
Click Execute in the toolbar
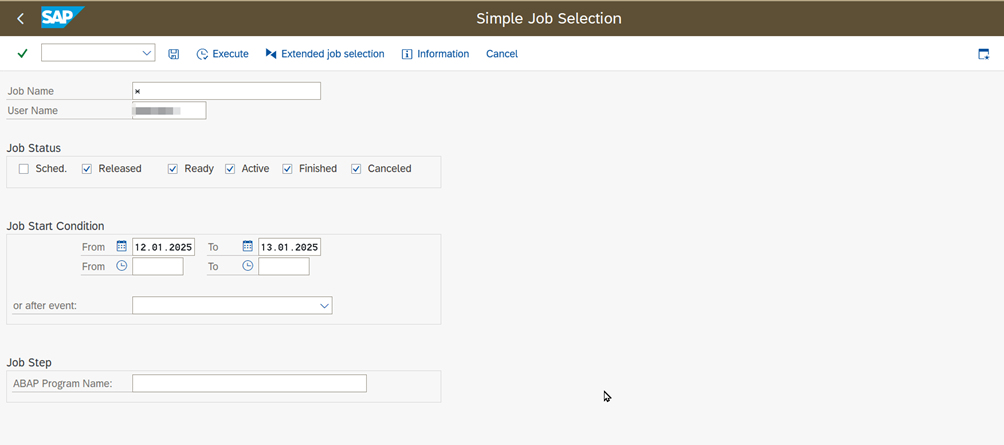coord(222,54)
